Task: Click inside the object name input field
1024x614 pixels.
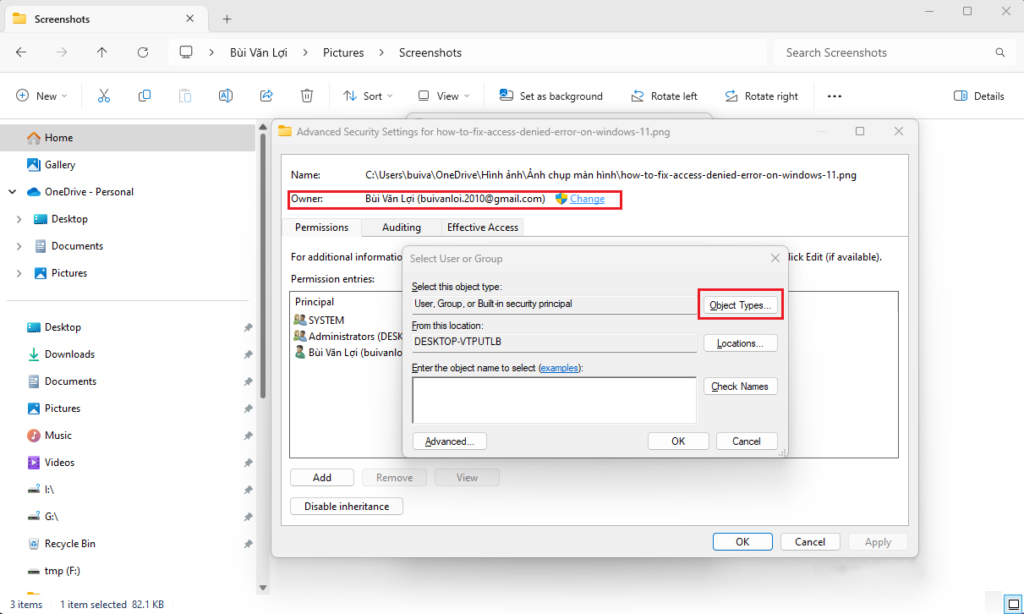Action: pos(554,400)
